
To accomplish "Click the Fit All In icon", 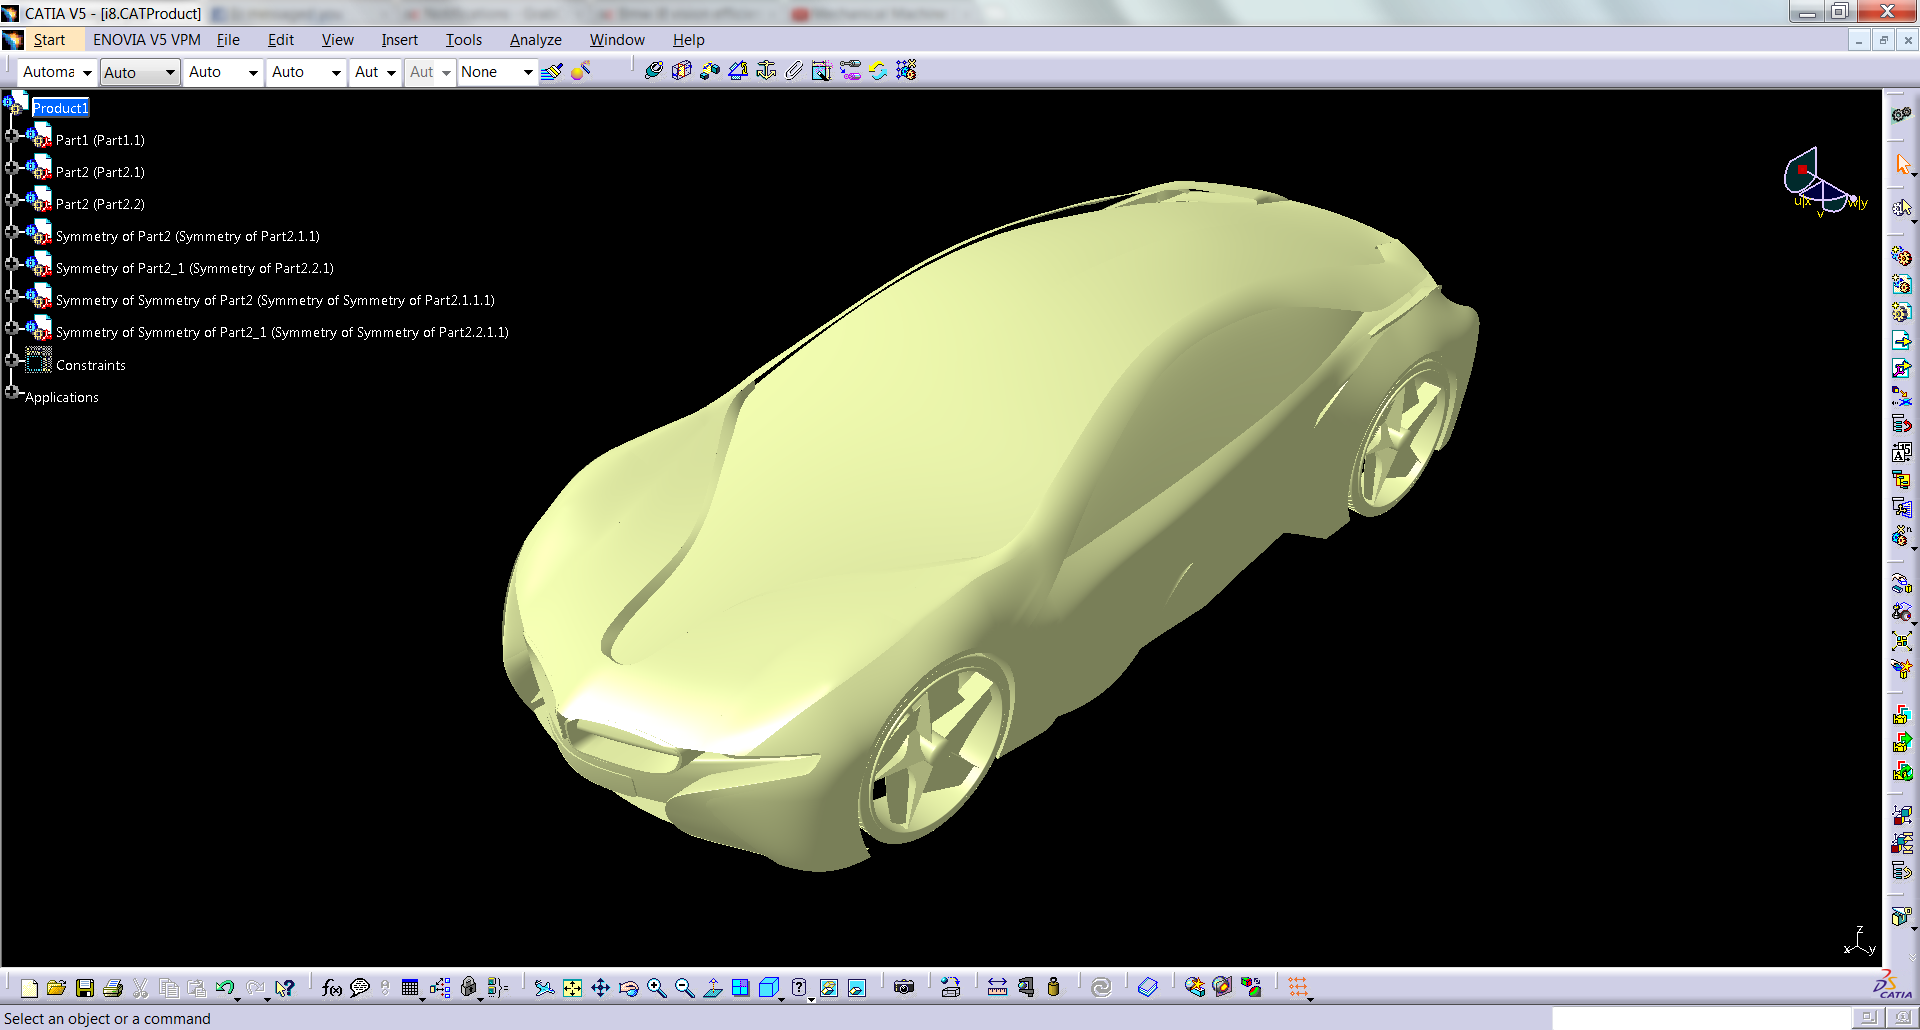I will (572, 988).
